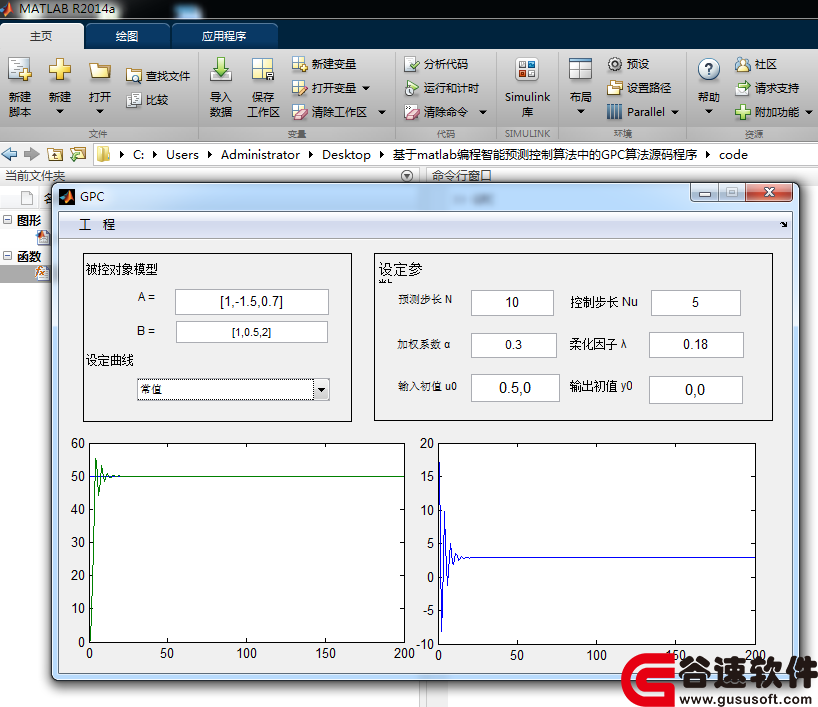
Task: Click the 加权系数 α field
Action: 513,345
